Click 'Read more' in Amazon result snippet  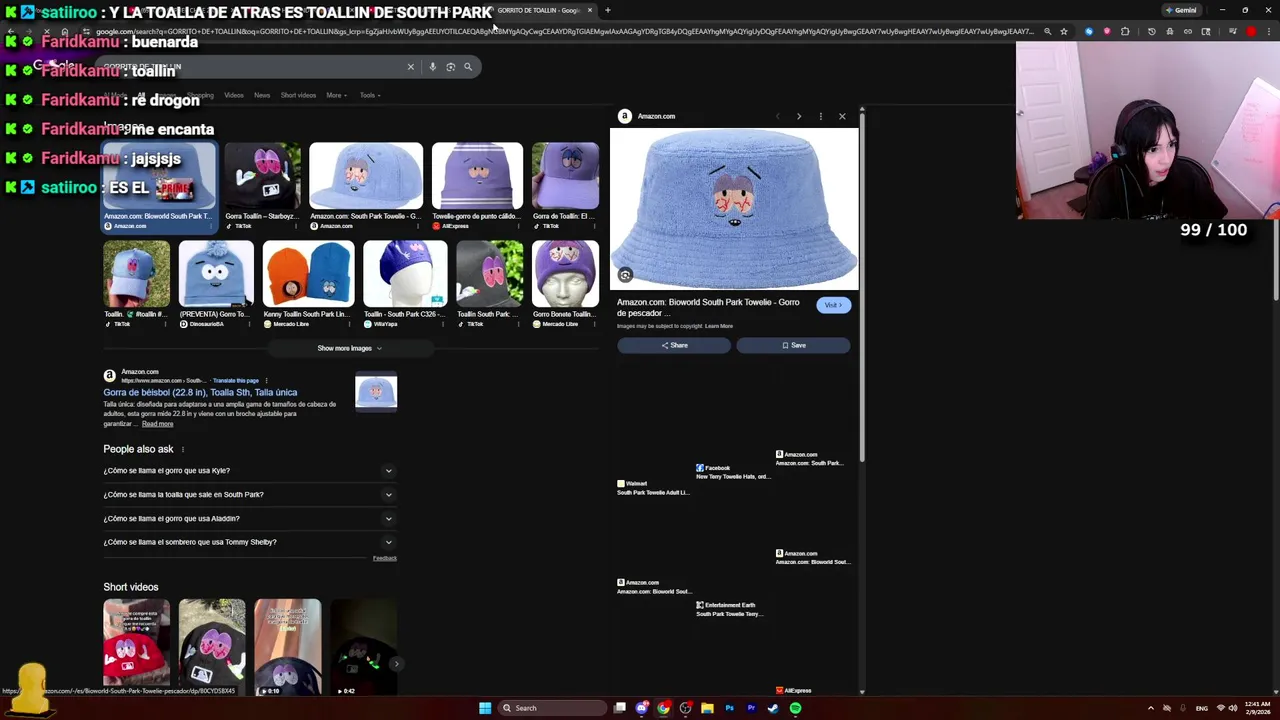157,424
